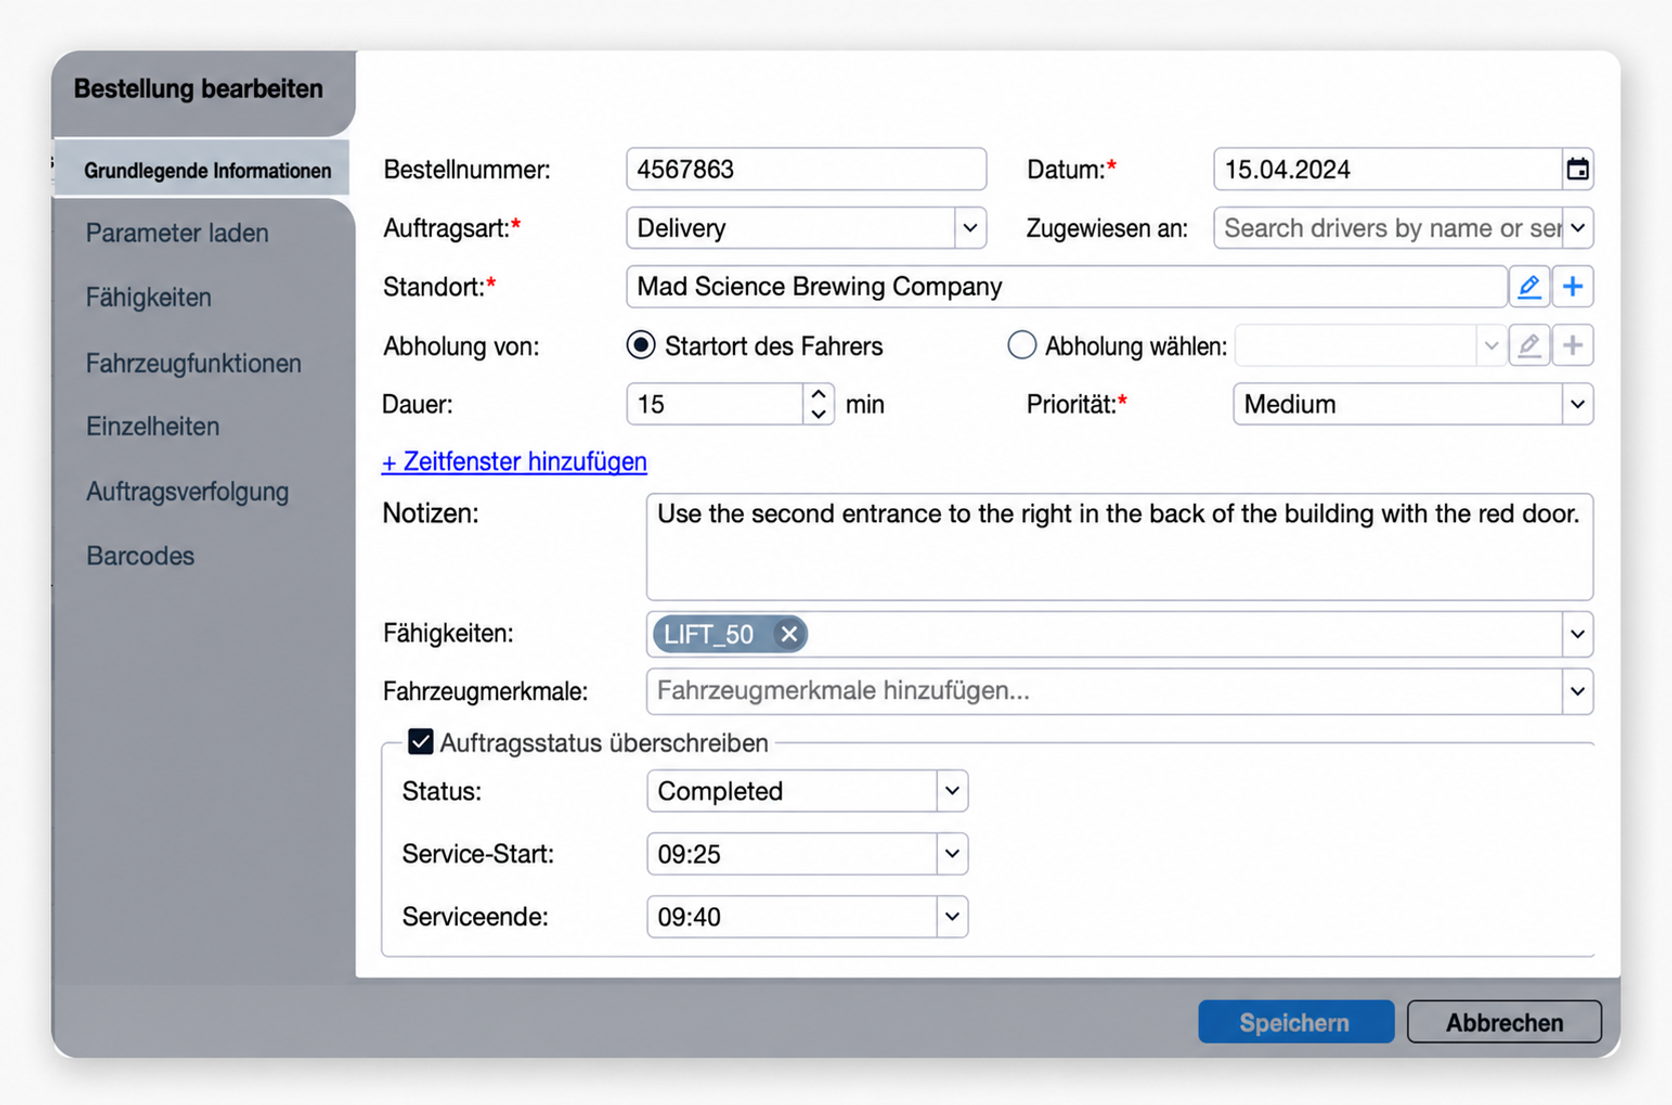This screenshot has width=1672, height=1105.
Task: Click the Bestellung bearbeiten title
Action: [198, 88]
